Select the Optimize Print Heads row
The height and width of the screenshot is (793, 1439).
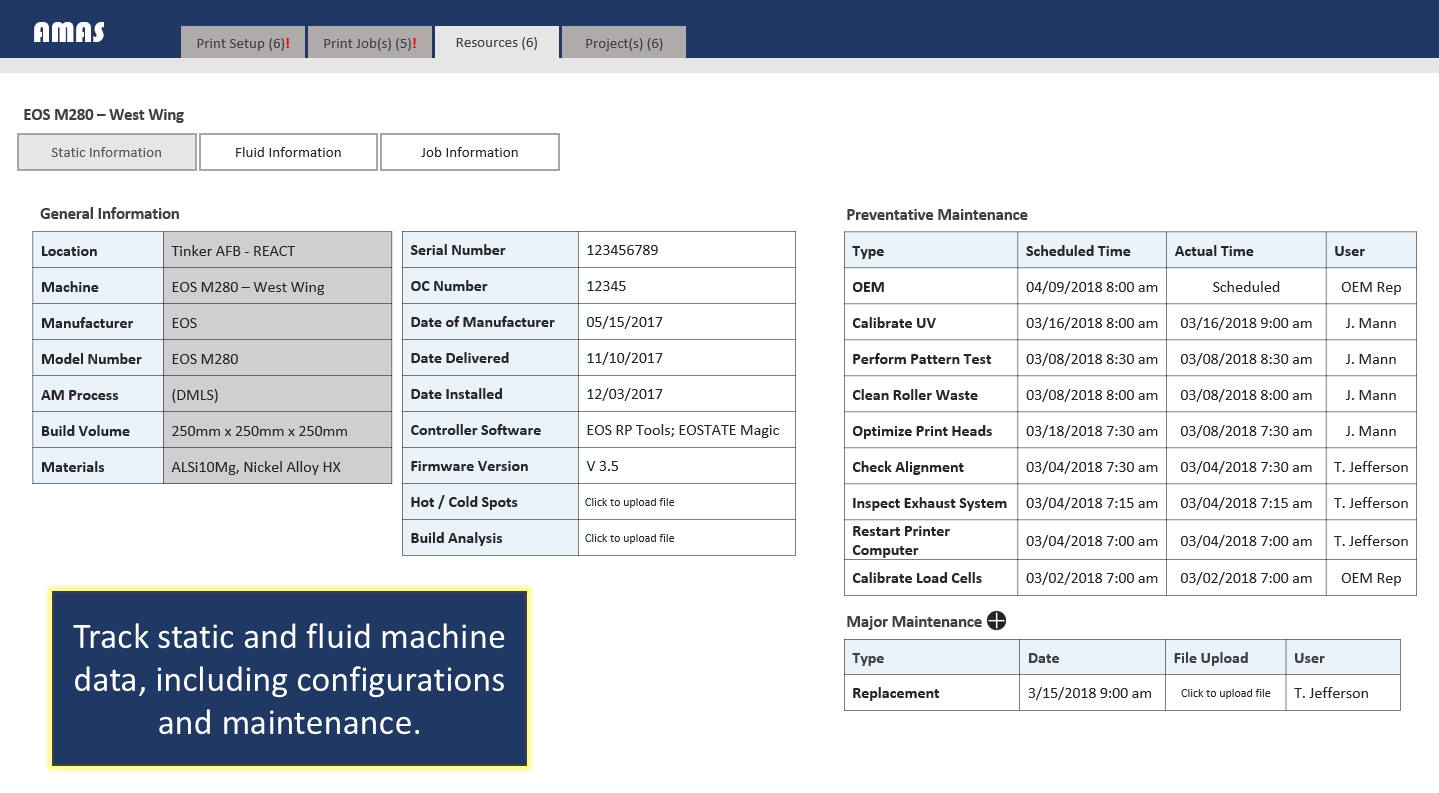(922, 431)
